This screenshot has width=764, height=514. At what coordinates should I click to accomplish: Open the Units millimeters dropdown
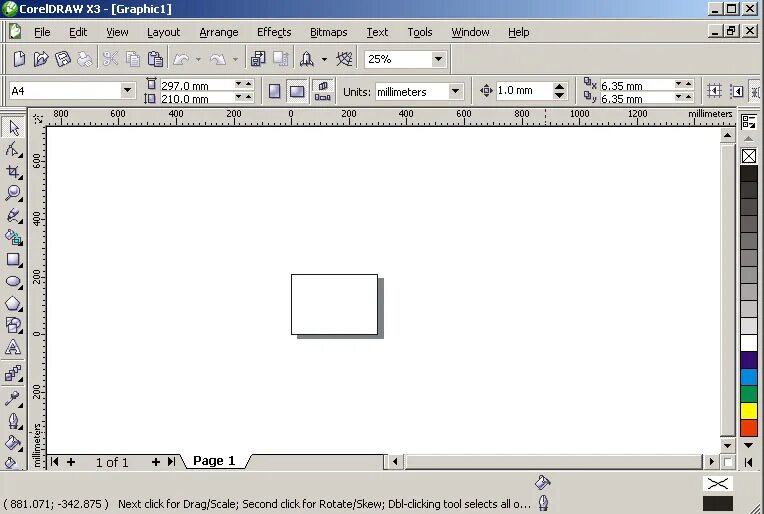[x=455, y=91]
